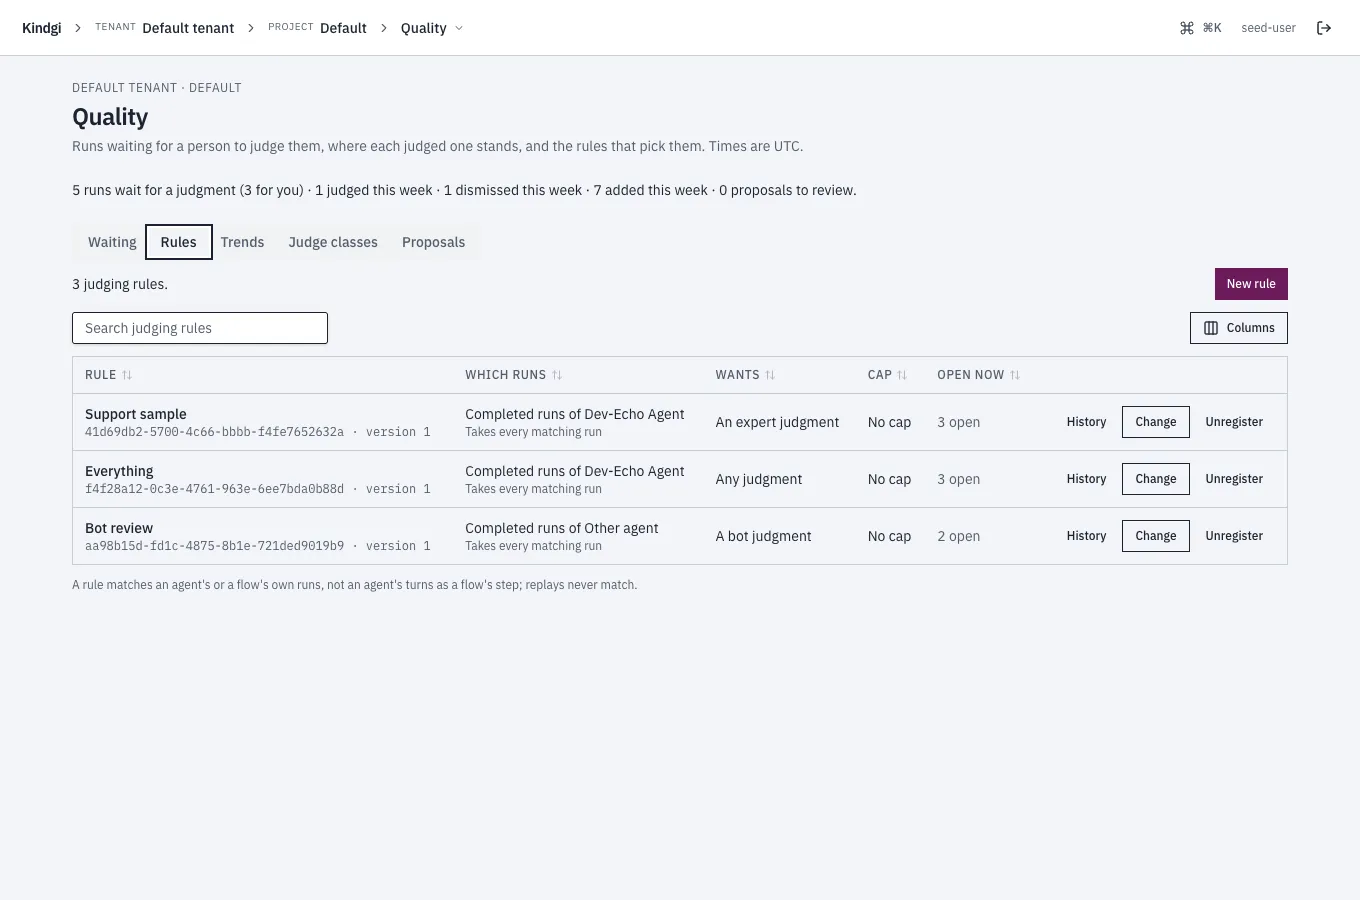Click 'An expert judgment' cell
Screen dimensions: 1360x900
click(777, 422)
